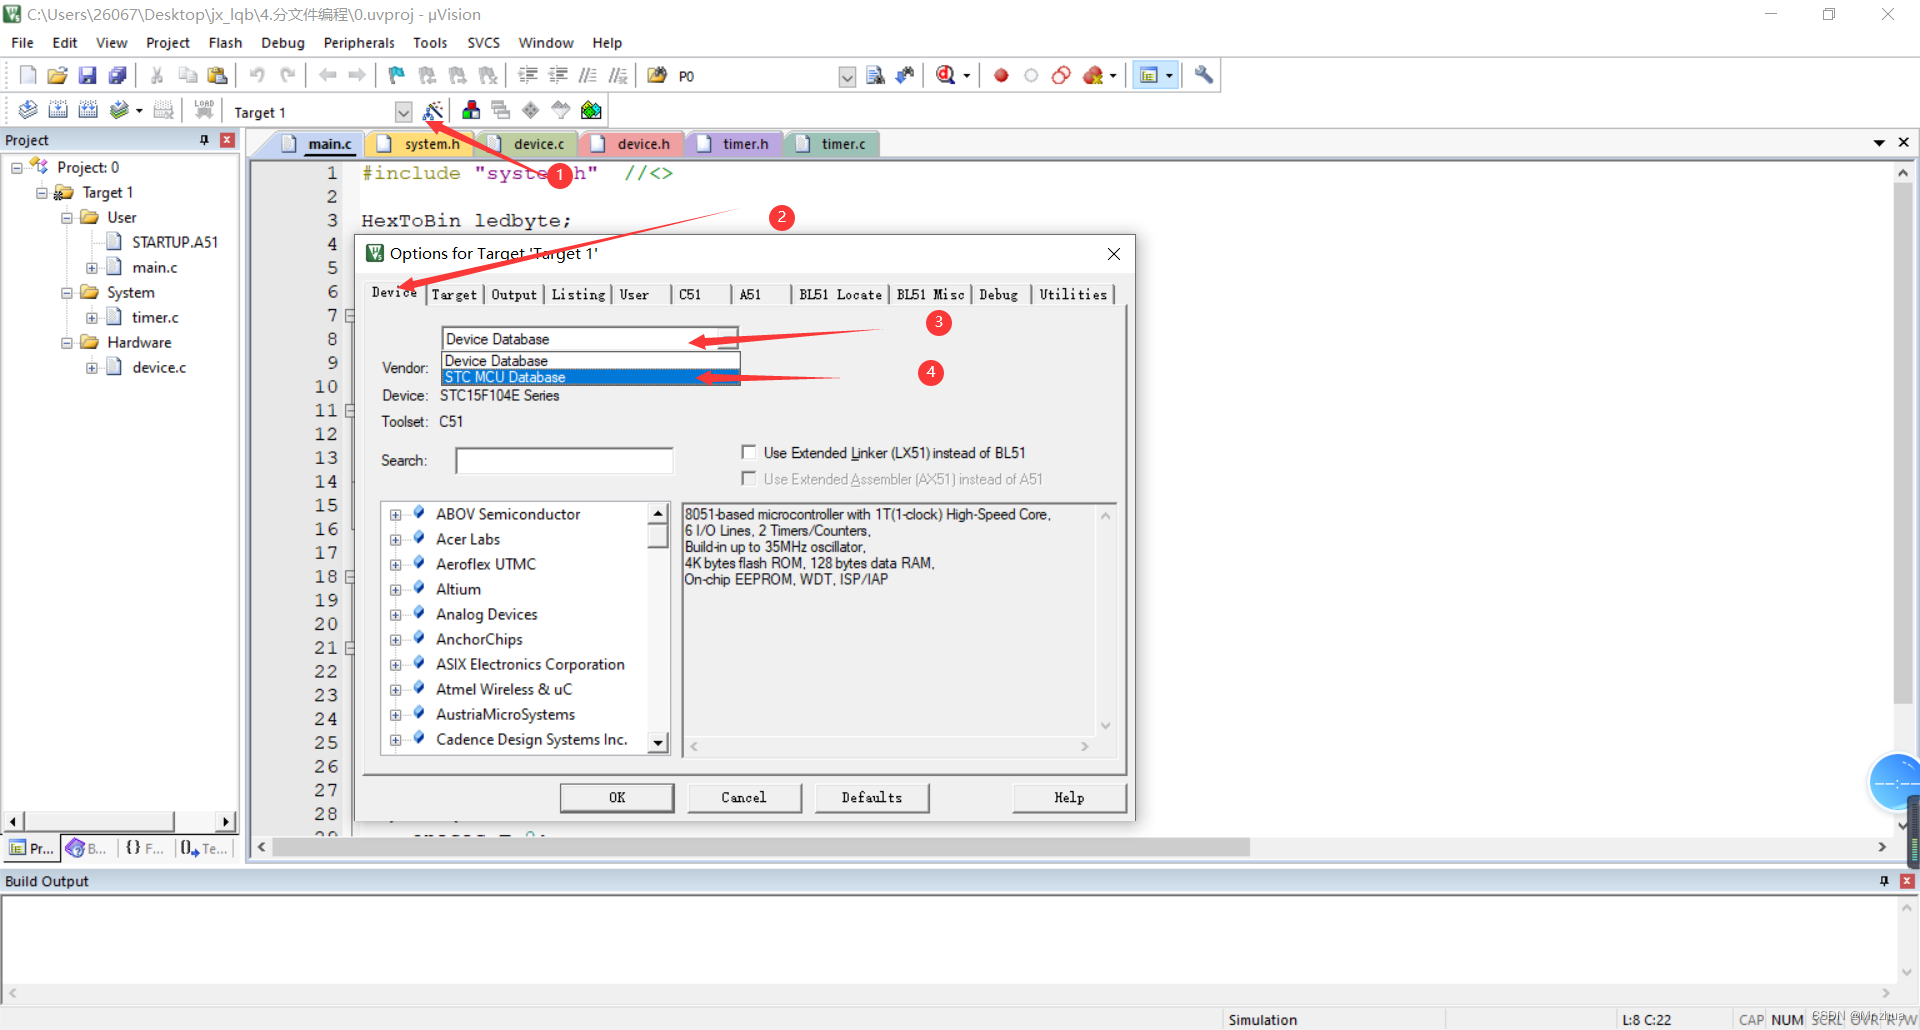The width and height of the screenshot is (1920, 1030).
Task: Expand the ABOV Semiconductor vendor node
Action: 396,515
